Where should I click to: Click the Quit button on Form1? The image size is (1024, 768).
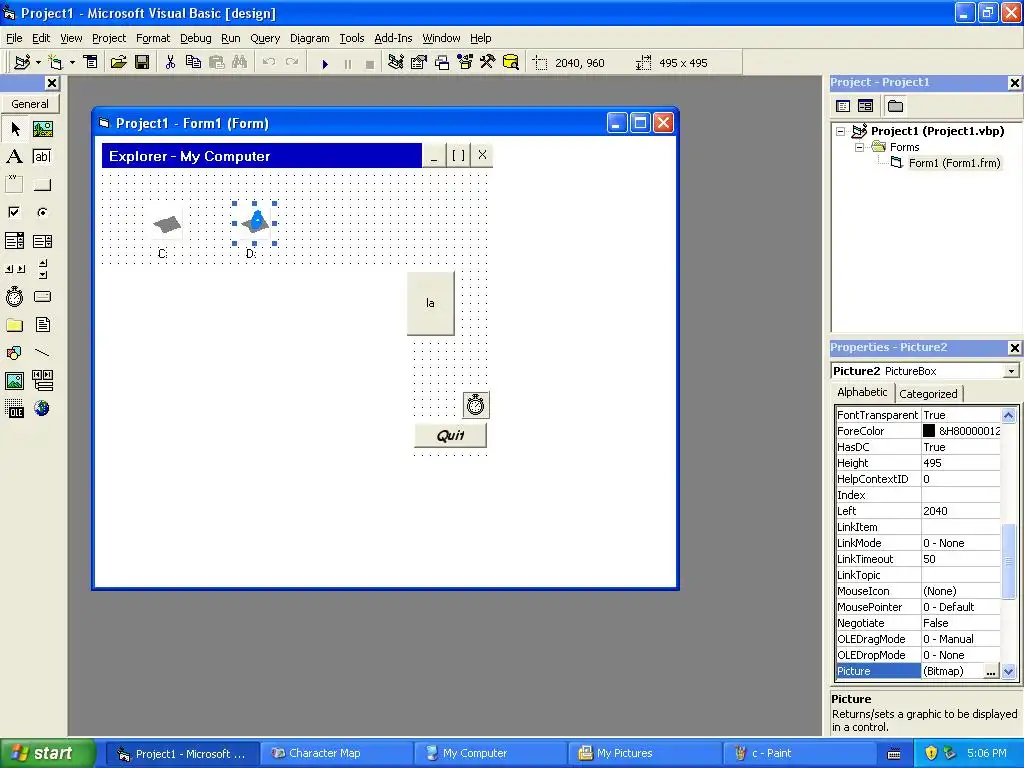pyautogui.click(x=451, y=436)
